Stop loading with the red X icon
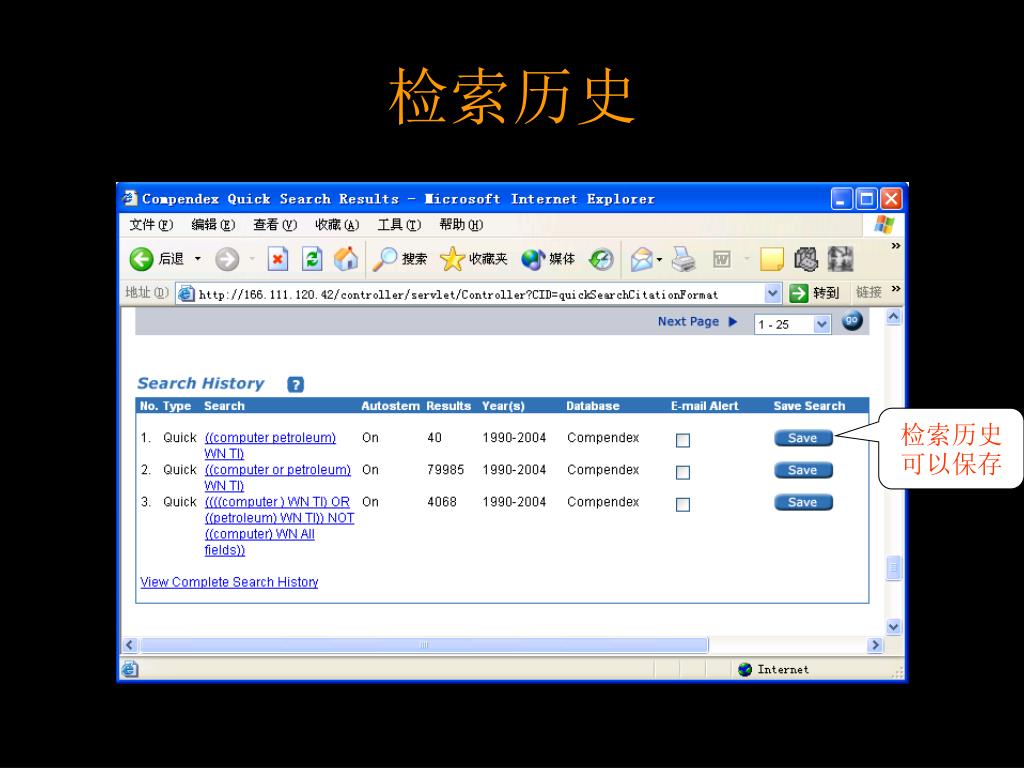The width and height of the screenshot is (1024, 768). [278, 259]
